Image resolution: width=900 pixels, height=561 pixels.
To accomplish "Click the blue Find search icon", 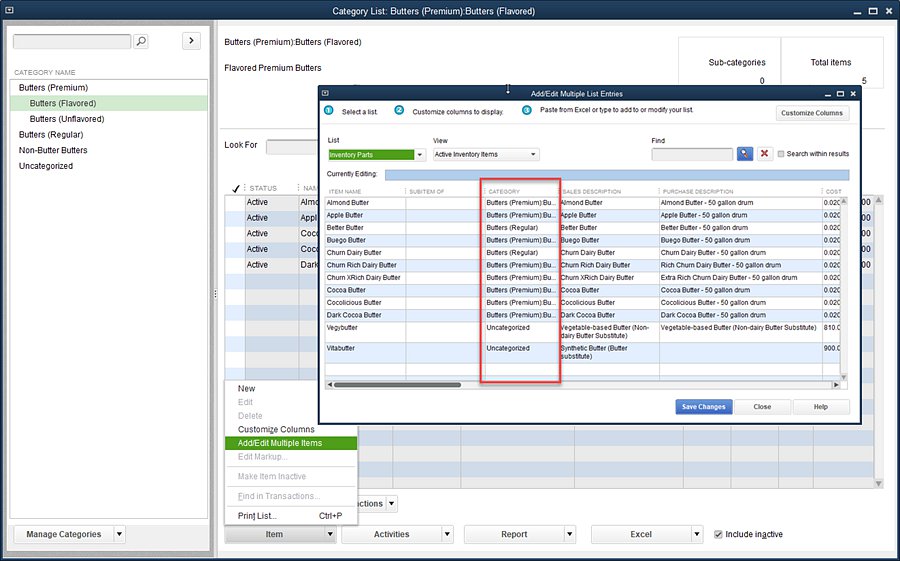I will tap(745, 154).
